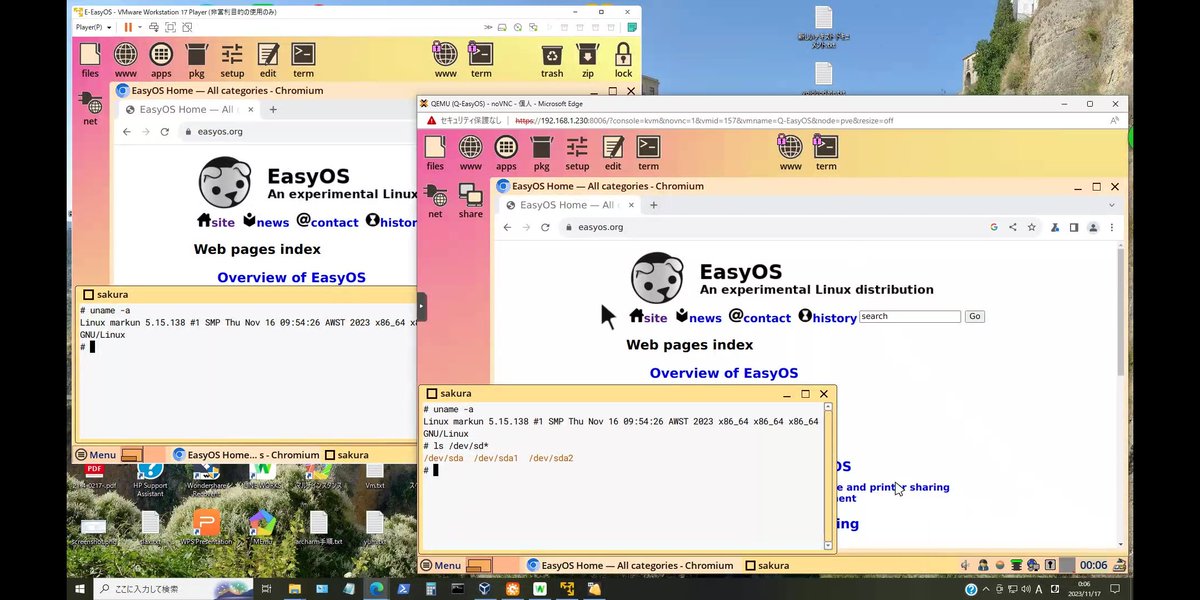Open locked www container icon in VMware window
Screen dimensions: 1200x600
445,59
